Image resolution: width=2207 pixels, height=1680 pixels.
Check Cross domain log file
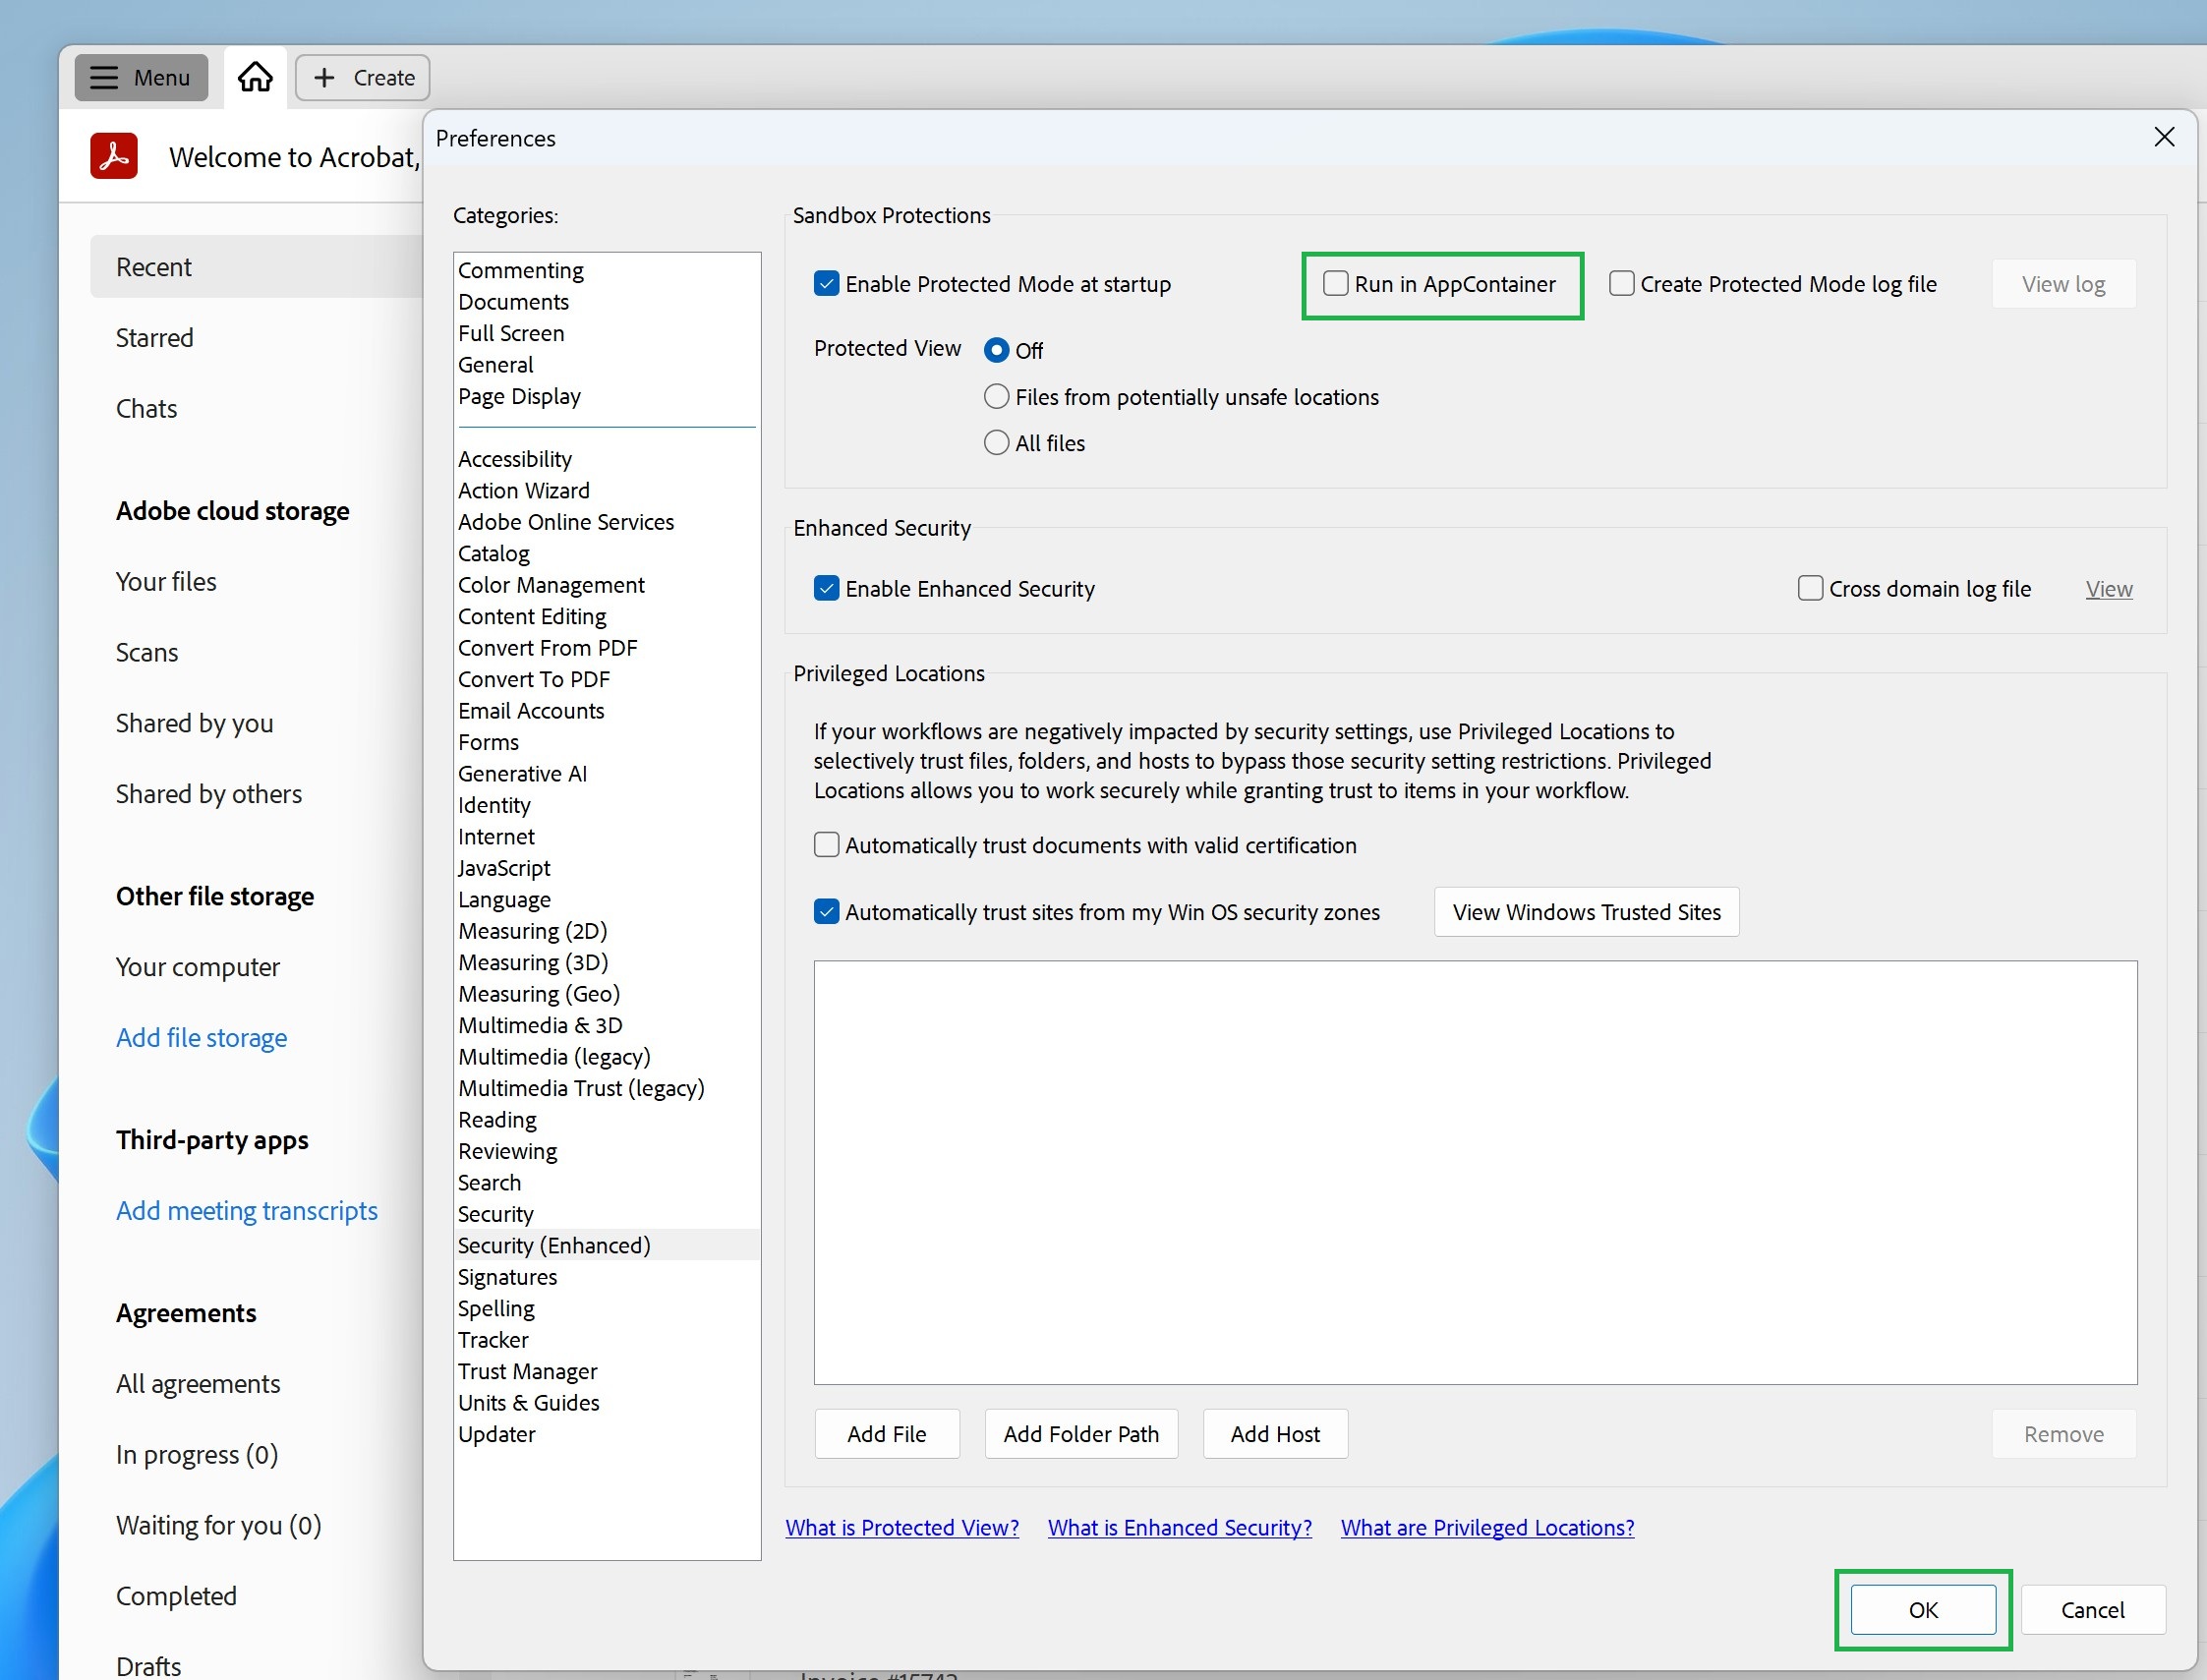coord(1810,589)
